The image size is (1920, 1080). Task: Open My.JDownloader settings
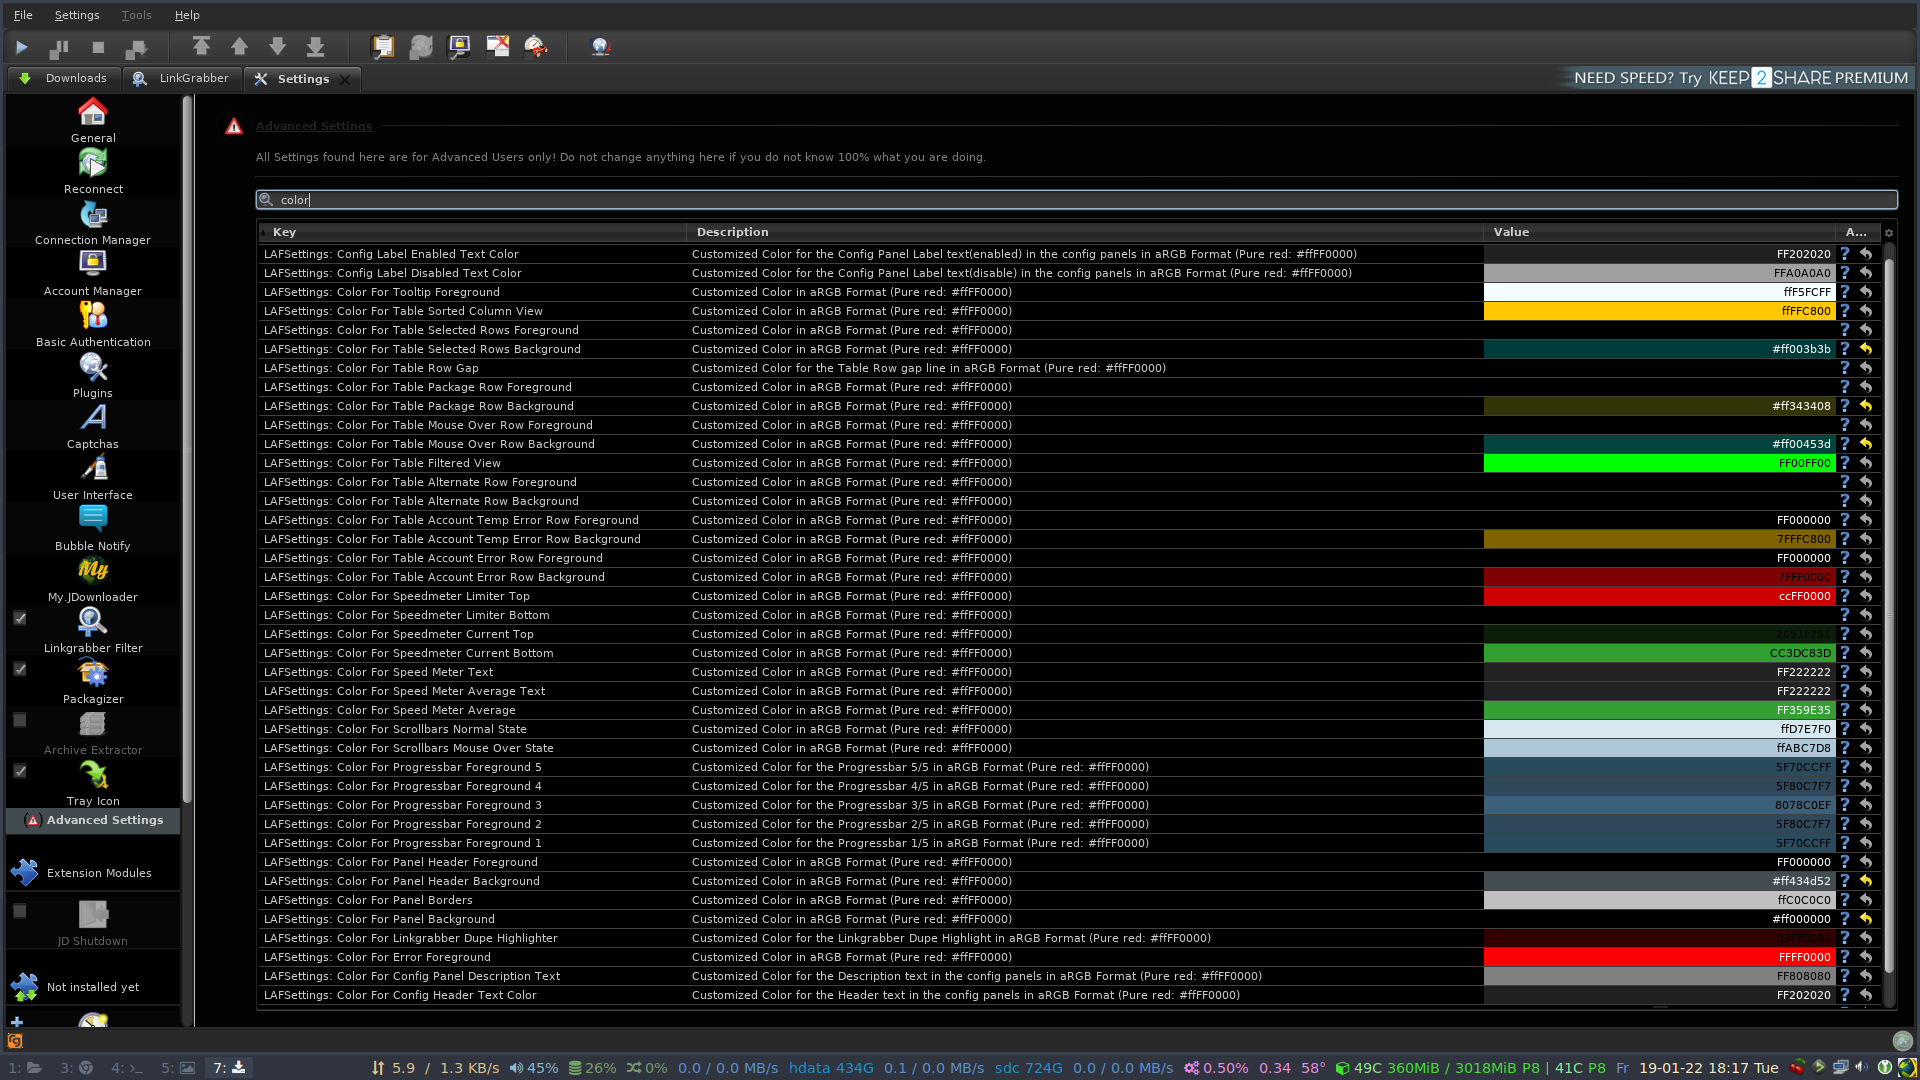click(x=93, y=580)
